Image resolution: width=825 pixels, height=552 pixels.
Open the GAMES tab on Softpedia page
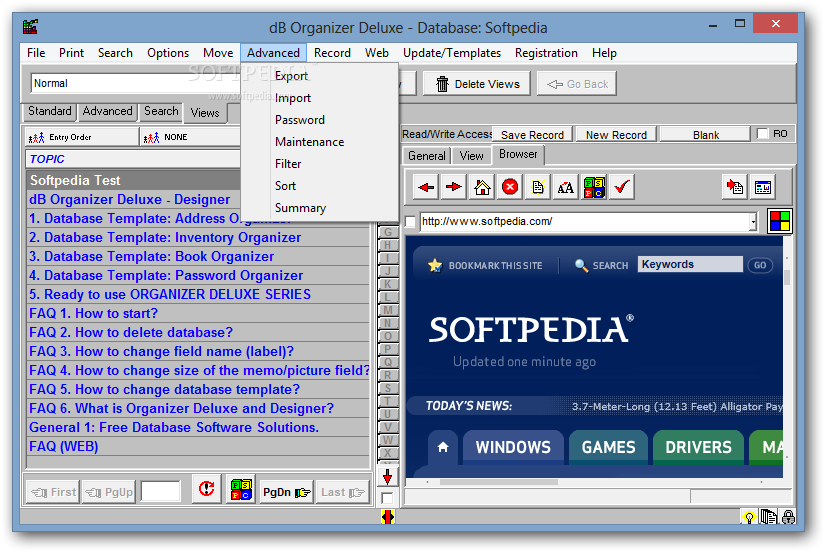[608, 447]
